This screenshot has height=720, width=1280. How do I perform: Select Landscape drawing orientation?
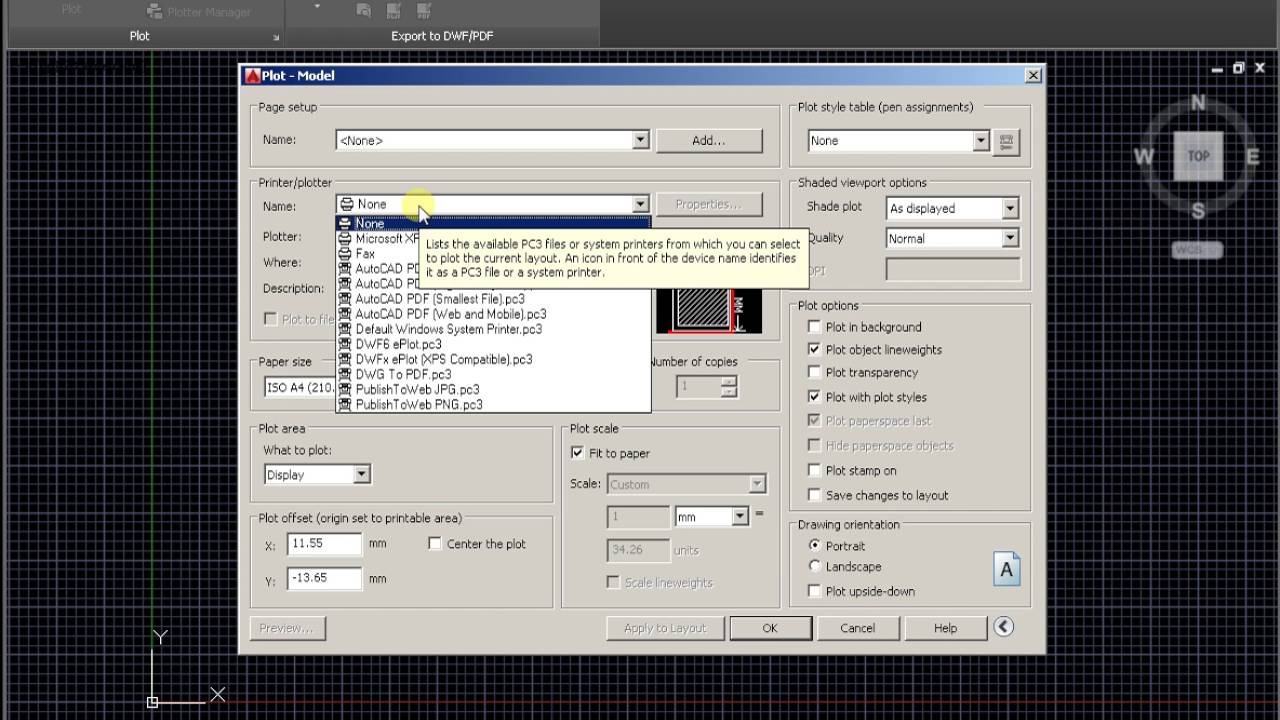[814, 566]
